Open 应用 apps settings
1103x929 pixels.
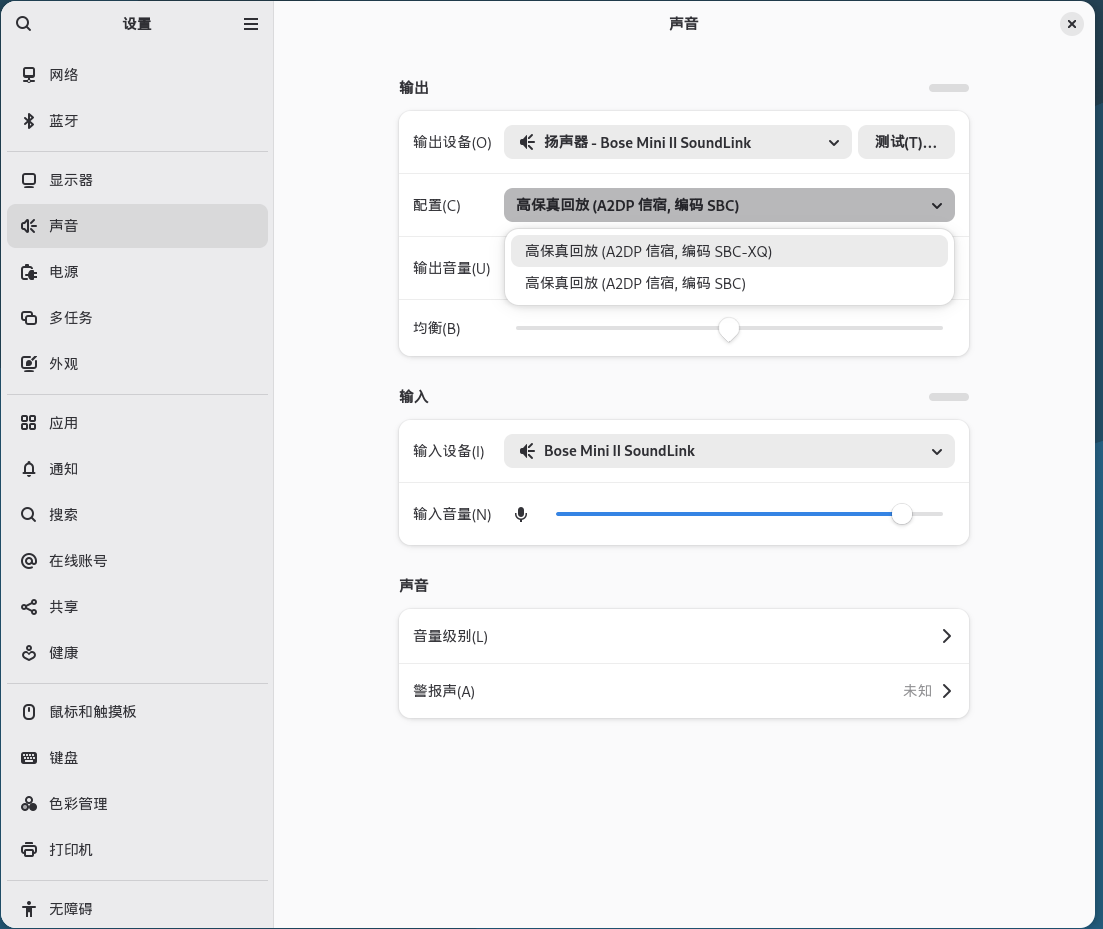pyautogui.click(x=137, y=423)
